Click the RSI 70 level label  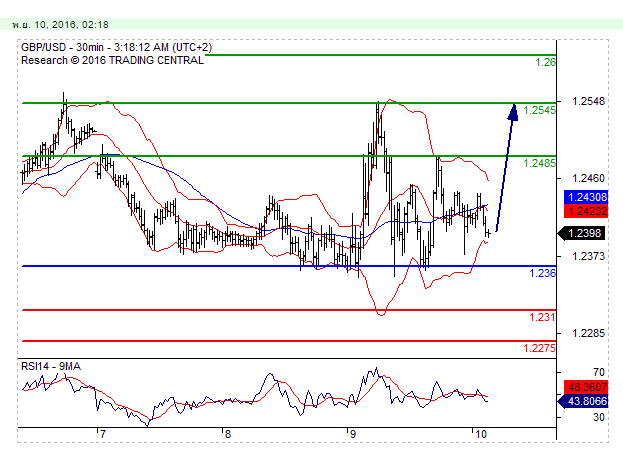[x=599, y=372]
